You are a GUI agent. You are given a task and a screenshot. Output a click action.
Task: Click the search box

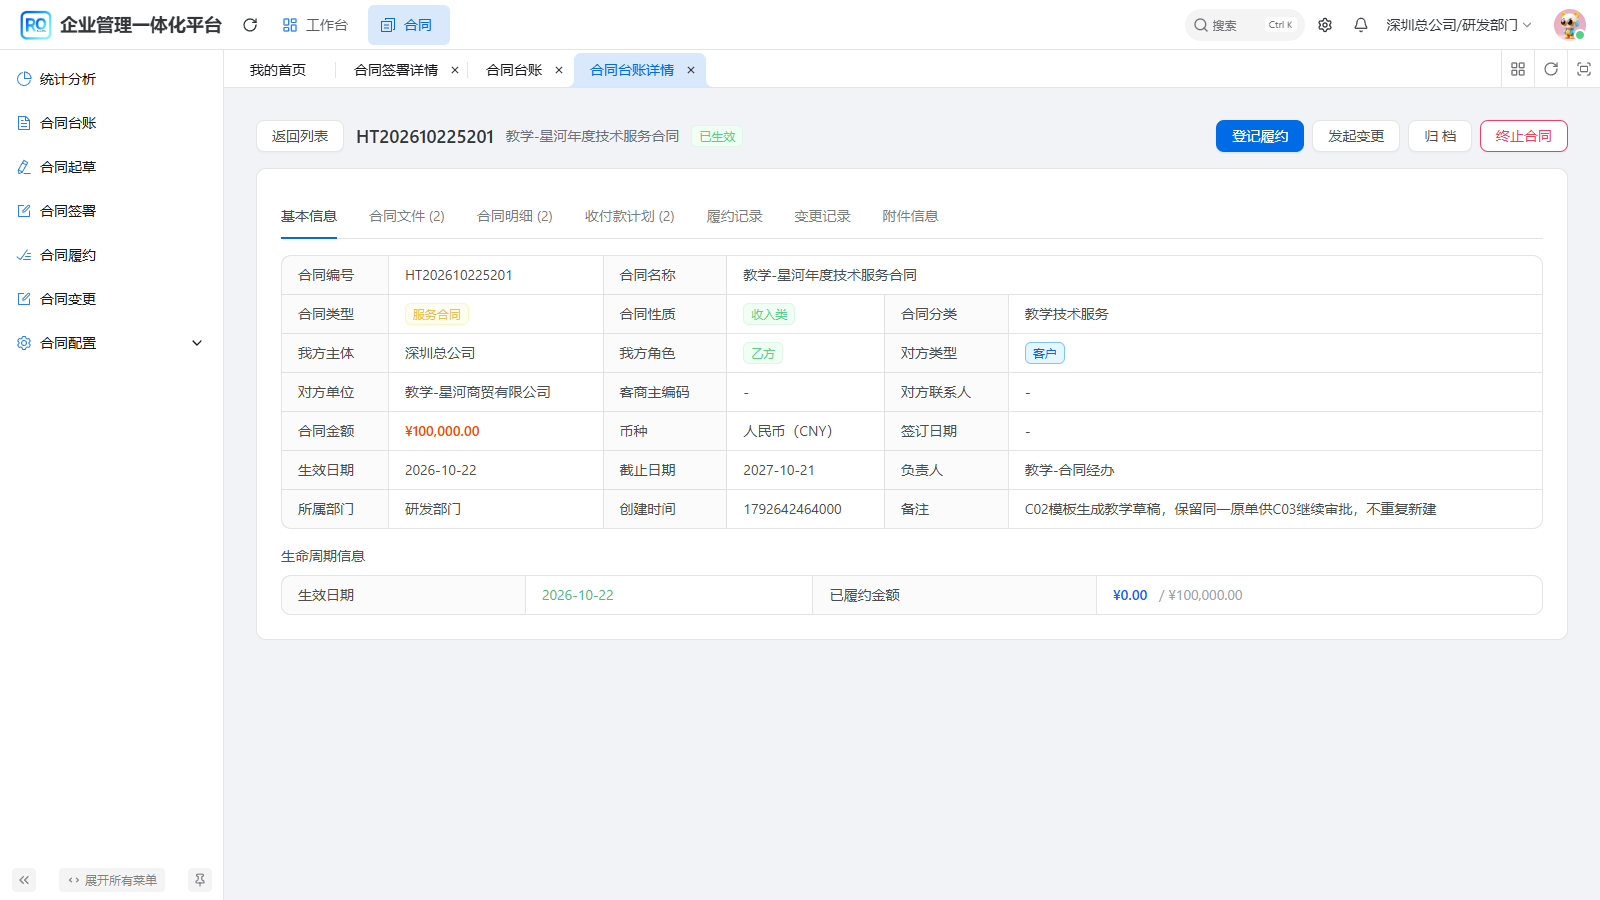[x=1244, y=25]
